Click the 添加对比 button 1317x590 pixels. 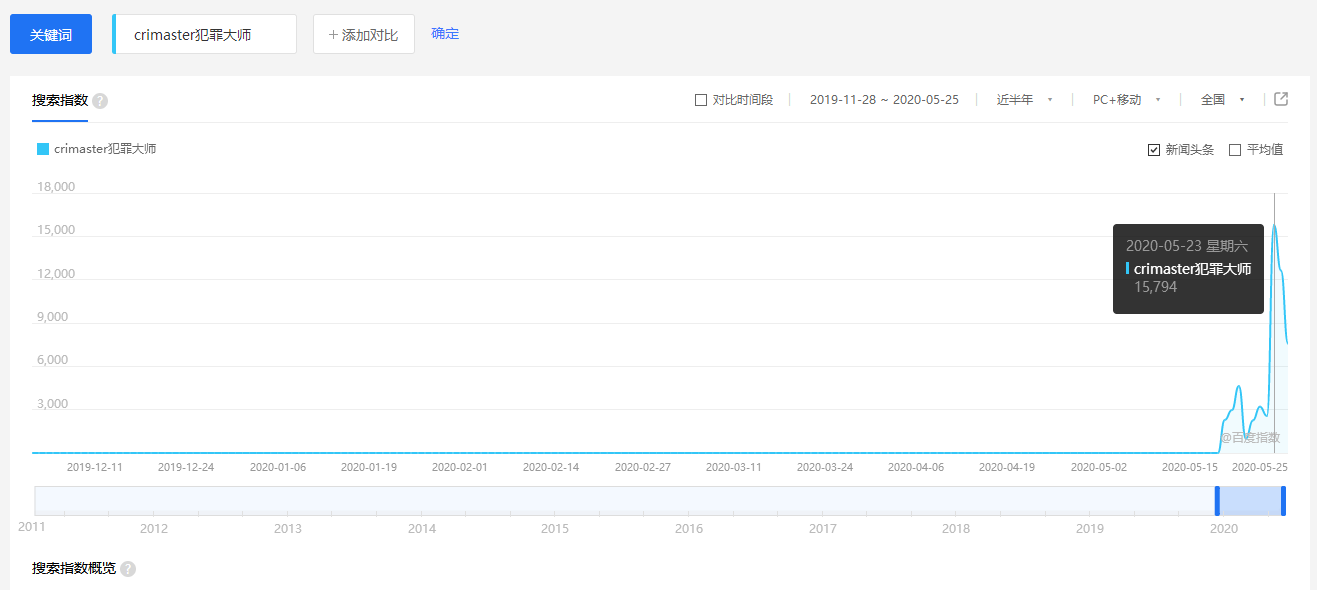pos(364,34)
